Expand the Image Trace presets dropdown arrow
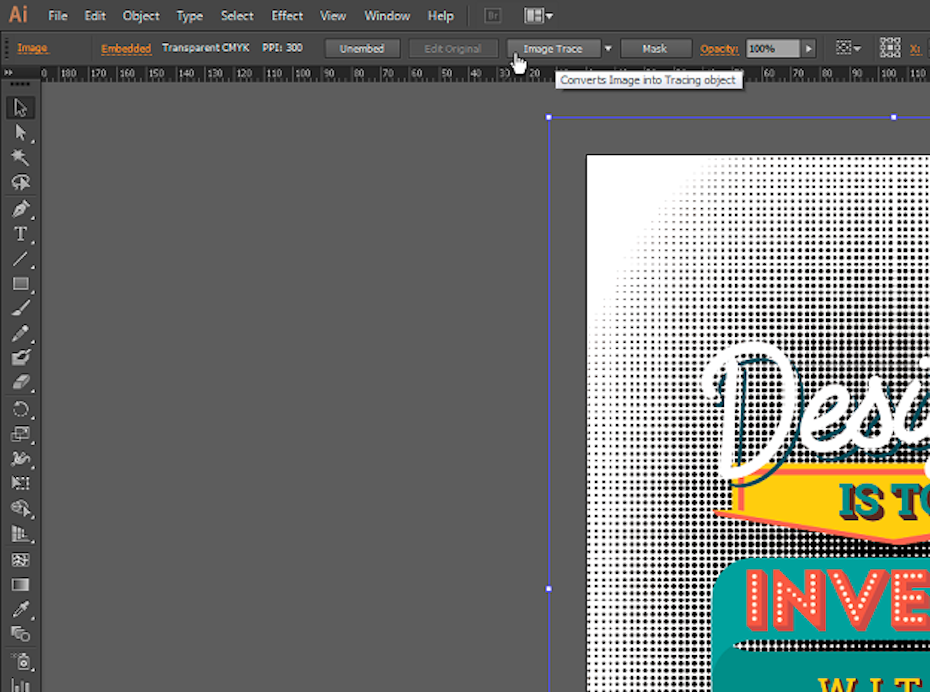930x692 pixels. coord(607,49)
